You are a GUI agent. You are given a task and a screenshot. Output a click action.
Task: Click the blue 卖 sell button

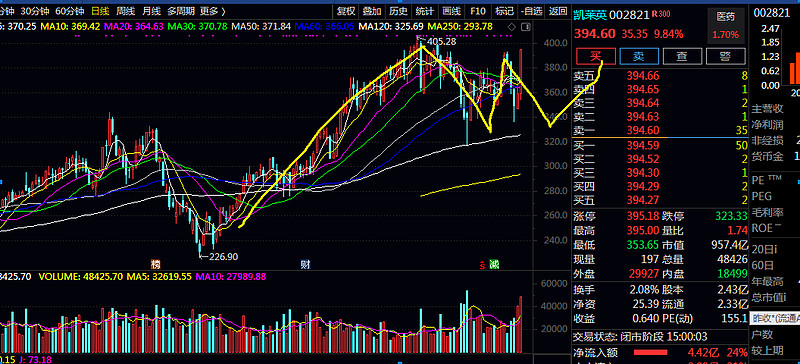[x=639, y=57]
